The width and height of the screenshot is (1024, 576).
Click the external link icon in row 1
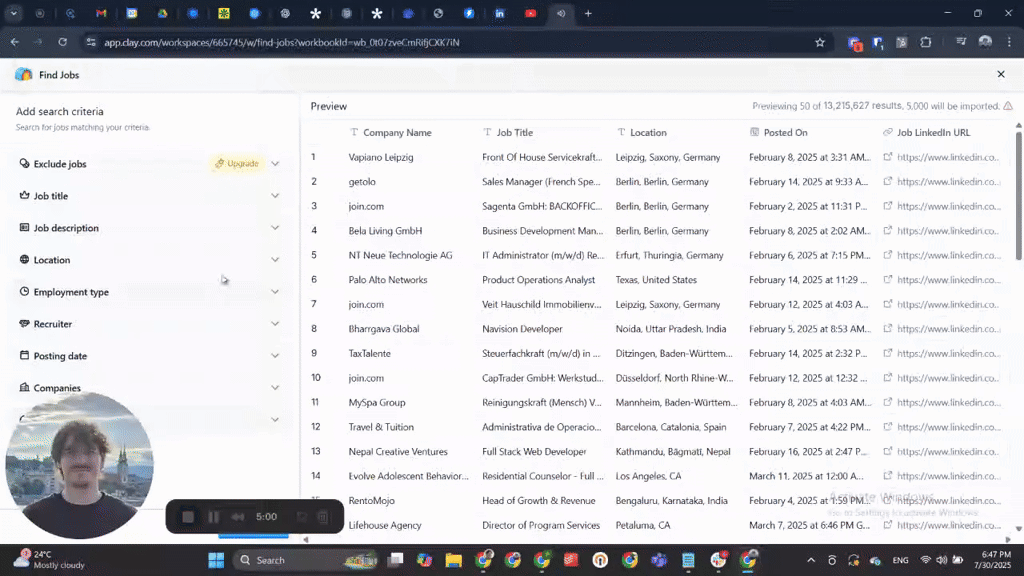(888, 157)
